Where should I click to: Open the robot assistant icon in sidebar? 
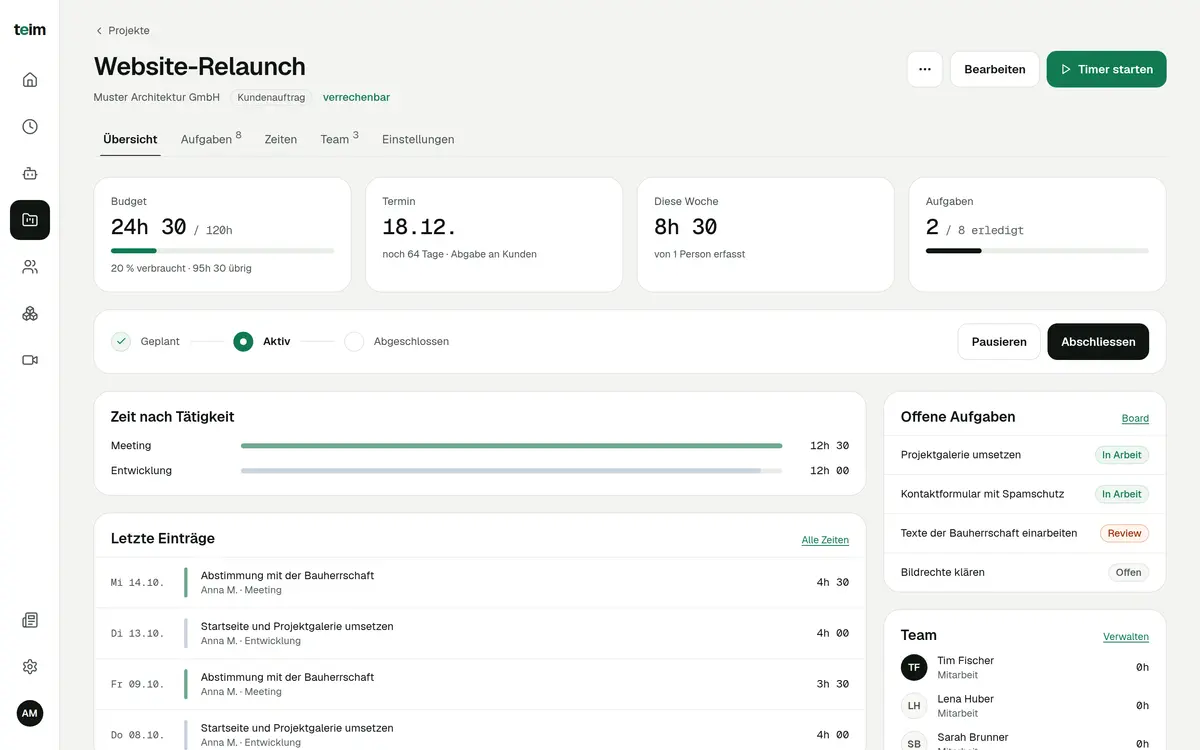30,173
